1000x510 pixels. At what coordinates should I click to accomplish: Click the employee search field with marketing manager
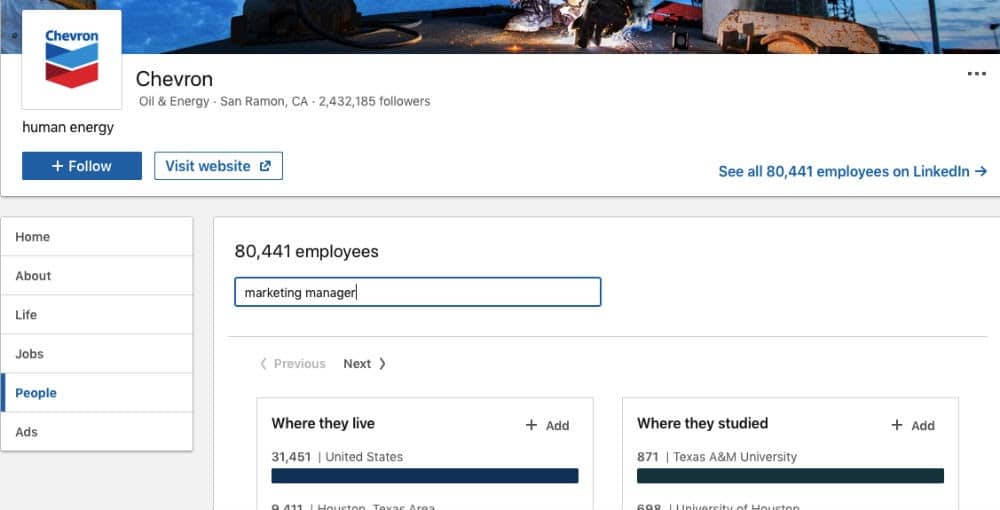(x=418, y=292)
